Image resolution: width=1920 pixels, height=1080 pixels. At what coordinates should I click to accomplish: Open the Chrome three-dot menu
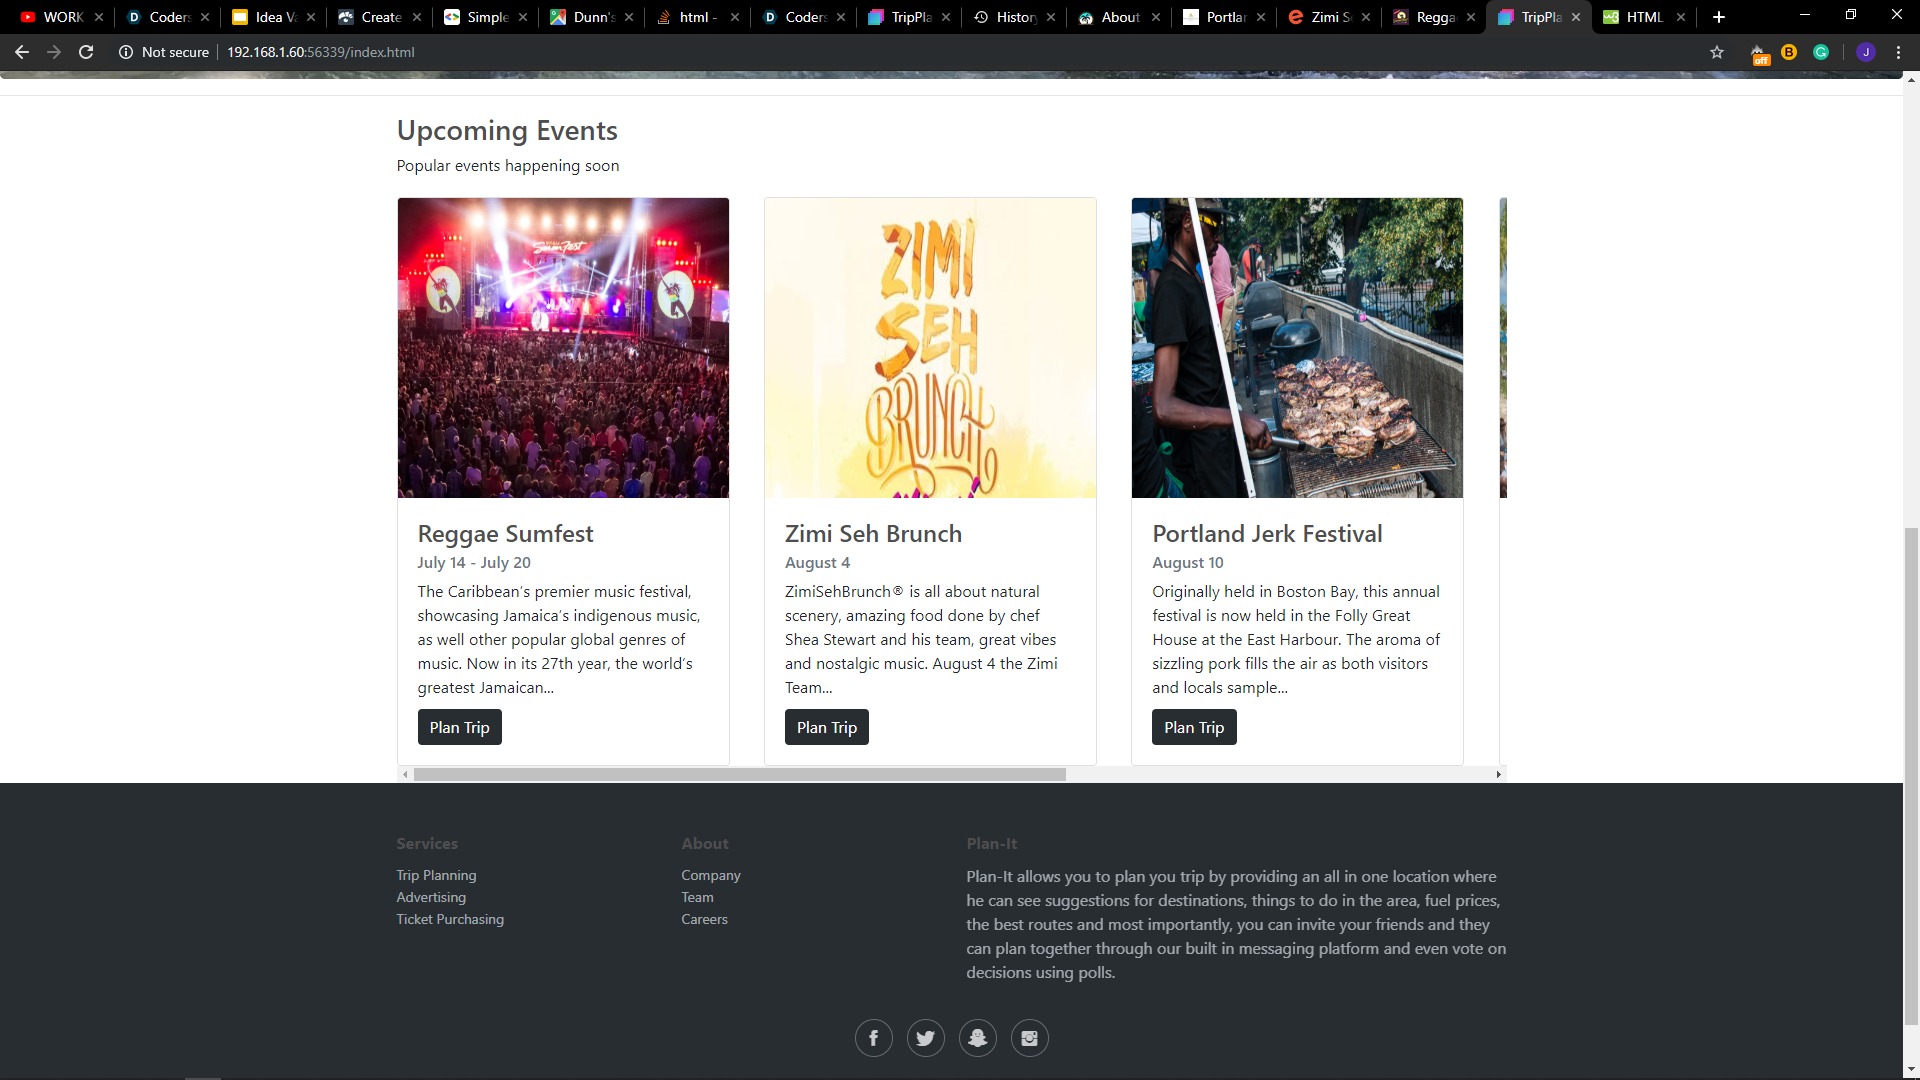pos(1898,52)
